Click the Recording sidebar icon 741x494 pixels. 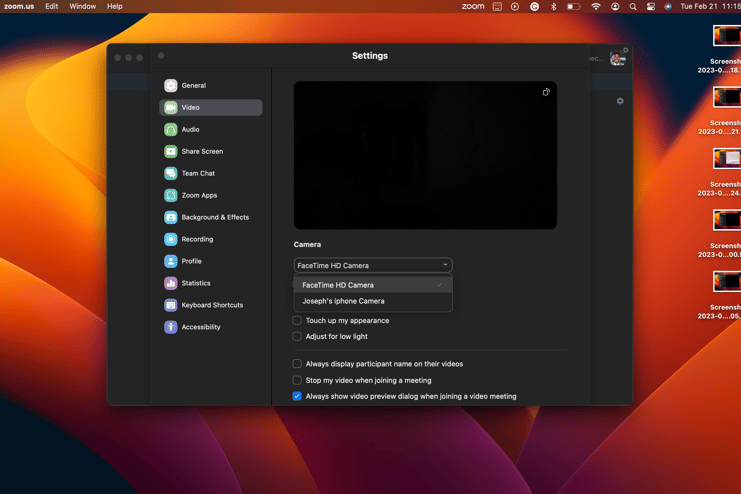coord(171,239)
